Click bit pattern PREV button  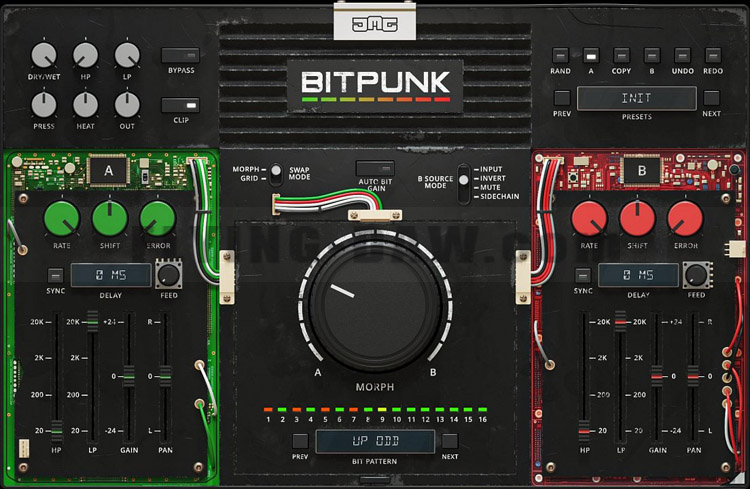[300, 441]
